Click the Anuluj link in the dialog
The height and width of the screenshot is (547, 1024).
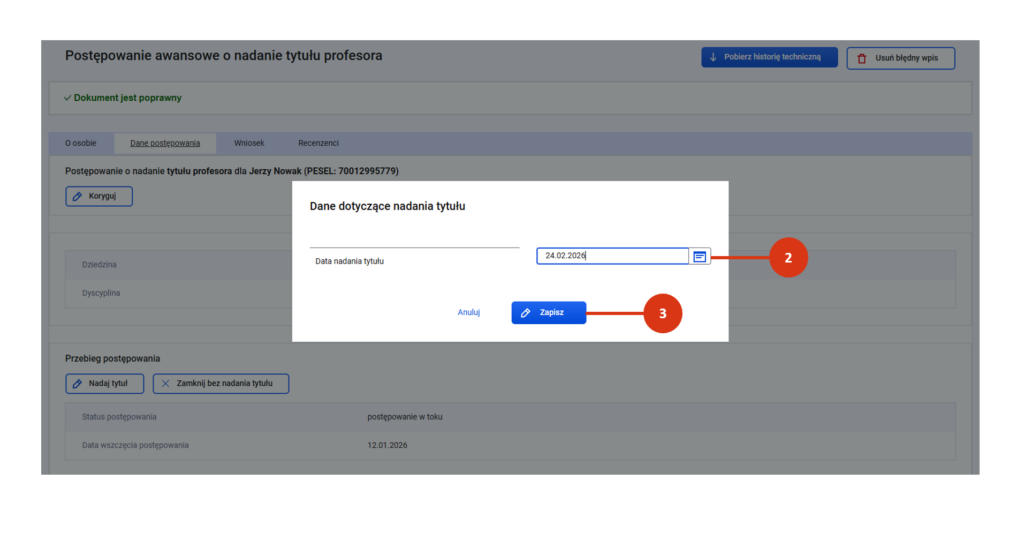pos(469,312)
